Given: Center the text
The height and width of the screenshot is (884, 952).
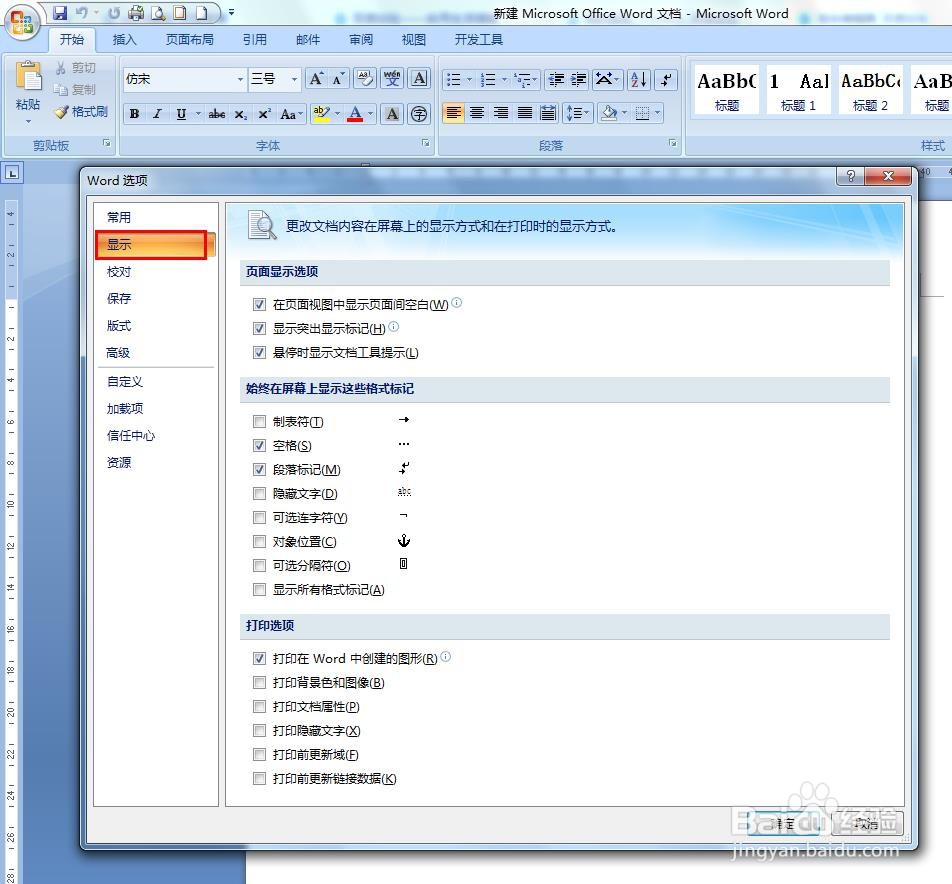Looking at the screenshot, I should (x=477, y=113).
